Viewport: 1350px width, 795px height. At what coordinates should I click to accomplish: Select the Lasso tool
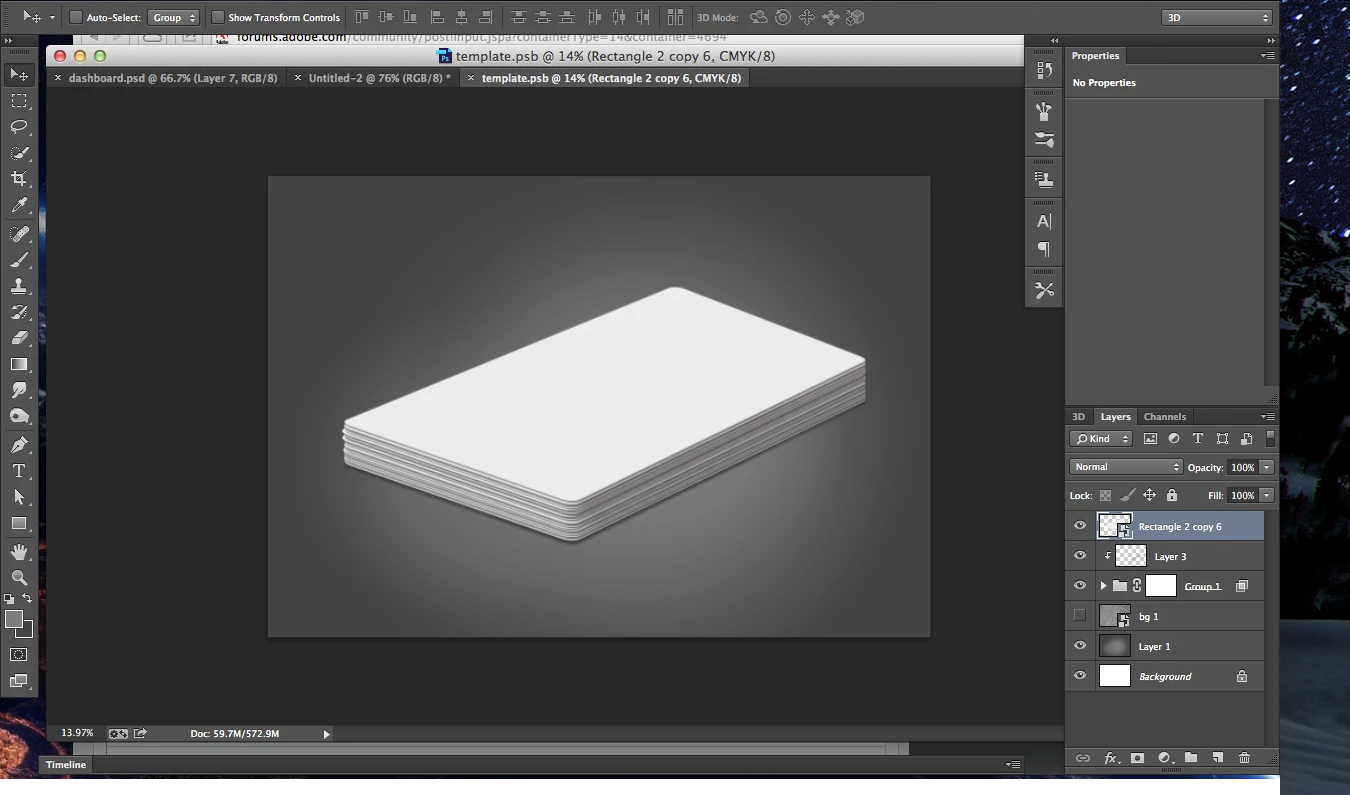[x=19, y=127]
